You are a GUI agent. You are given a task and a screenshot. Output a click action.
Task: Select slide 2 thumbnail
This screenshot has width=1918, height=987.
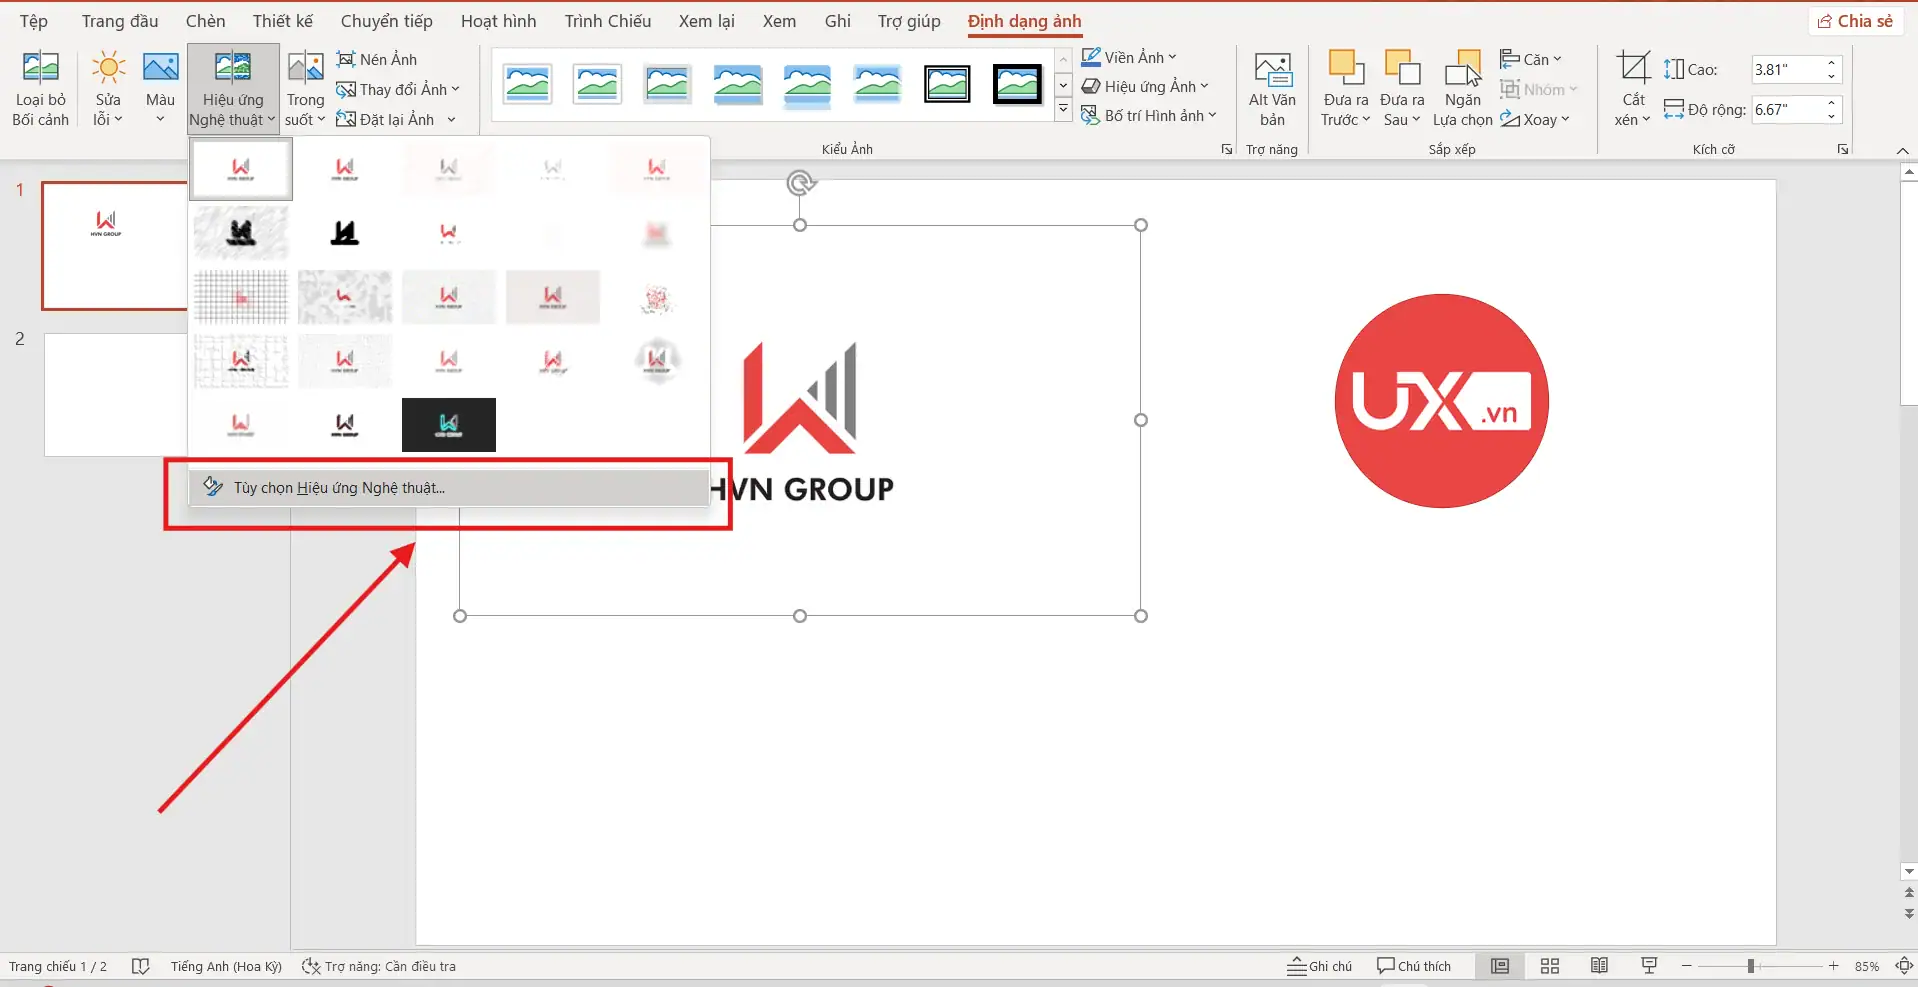point(115,395)
